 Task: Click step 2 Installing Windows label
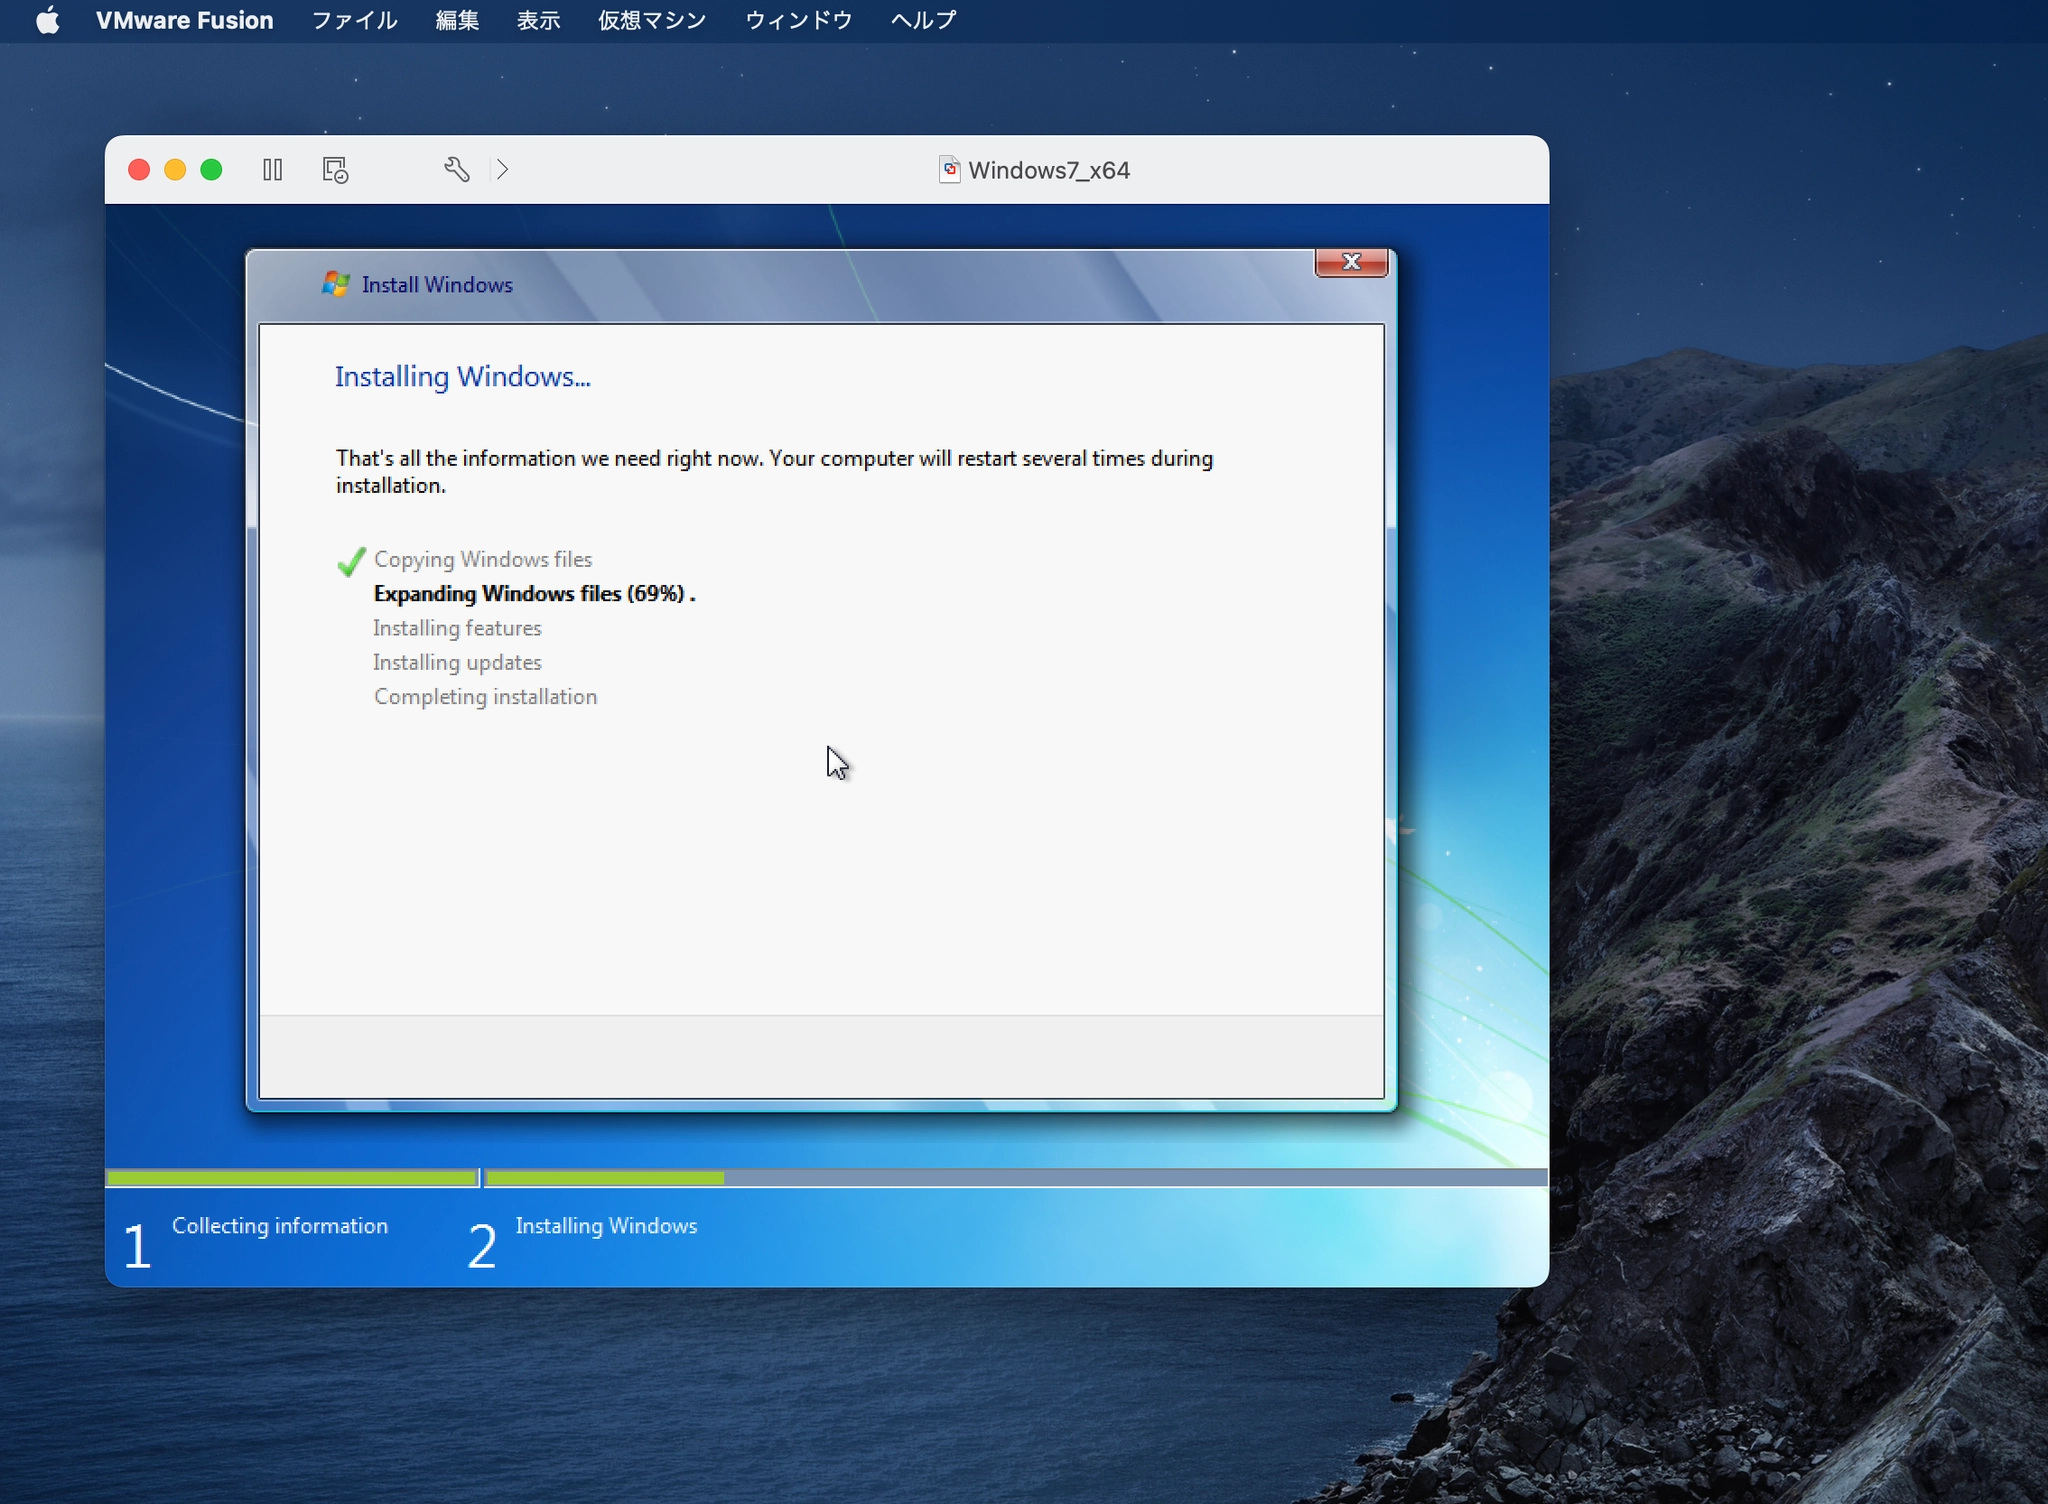606,1225
